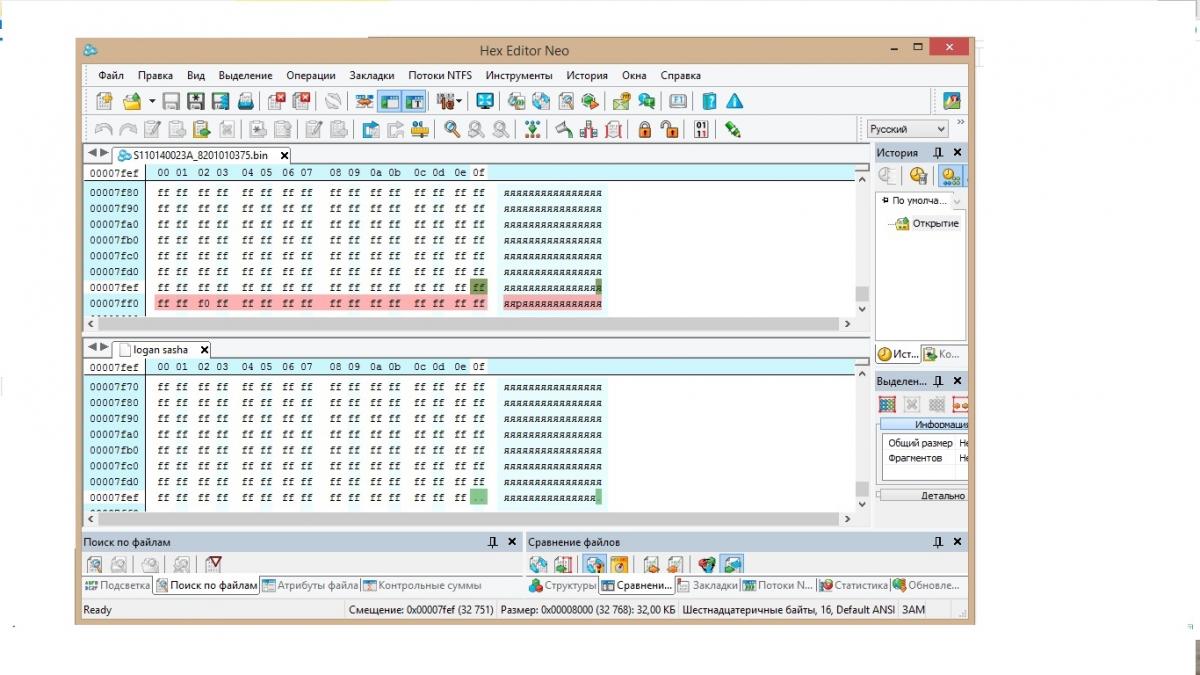Open the Русский language dropdown
This screenshot has width=1200, height=675.
tap(940, 129)
